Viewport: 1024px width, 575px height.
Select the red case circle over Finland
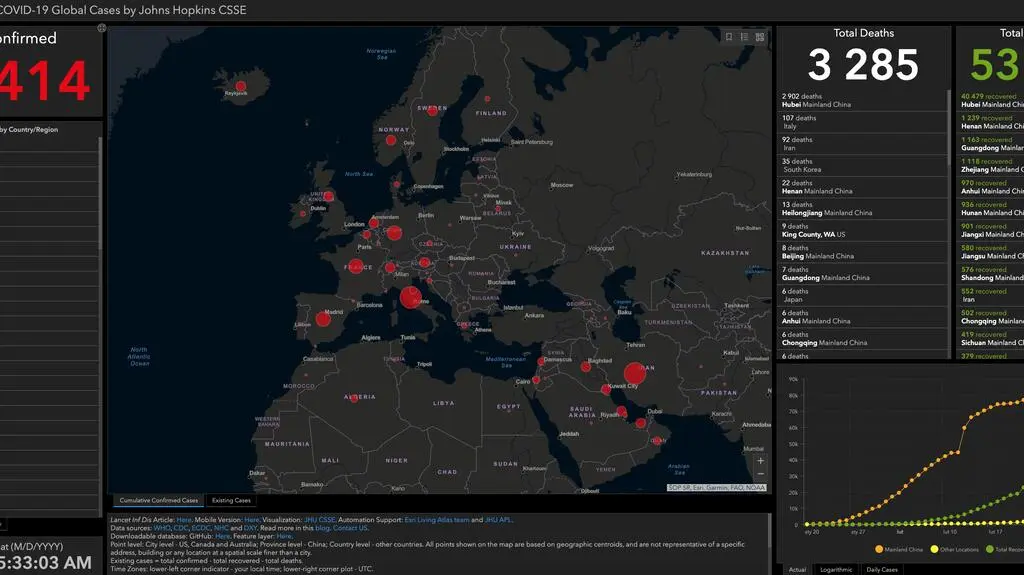[487, 99]
